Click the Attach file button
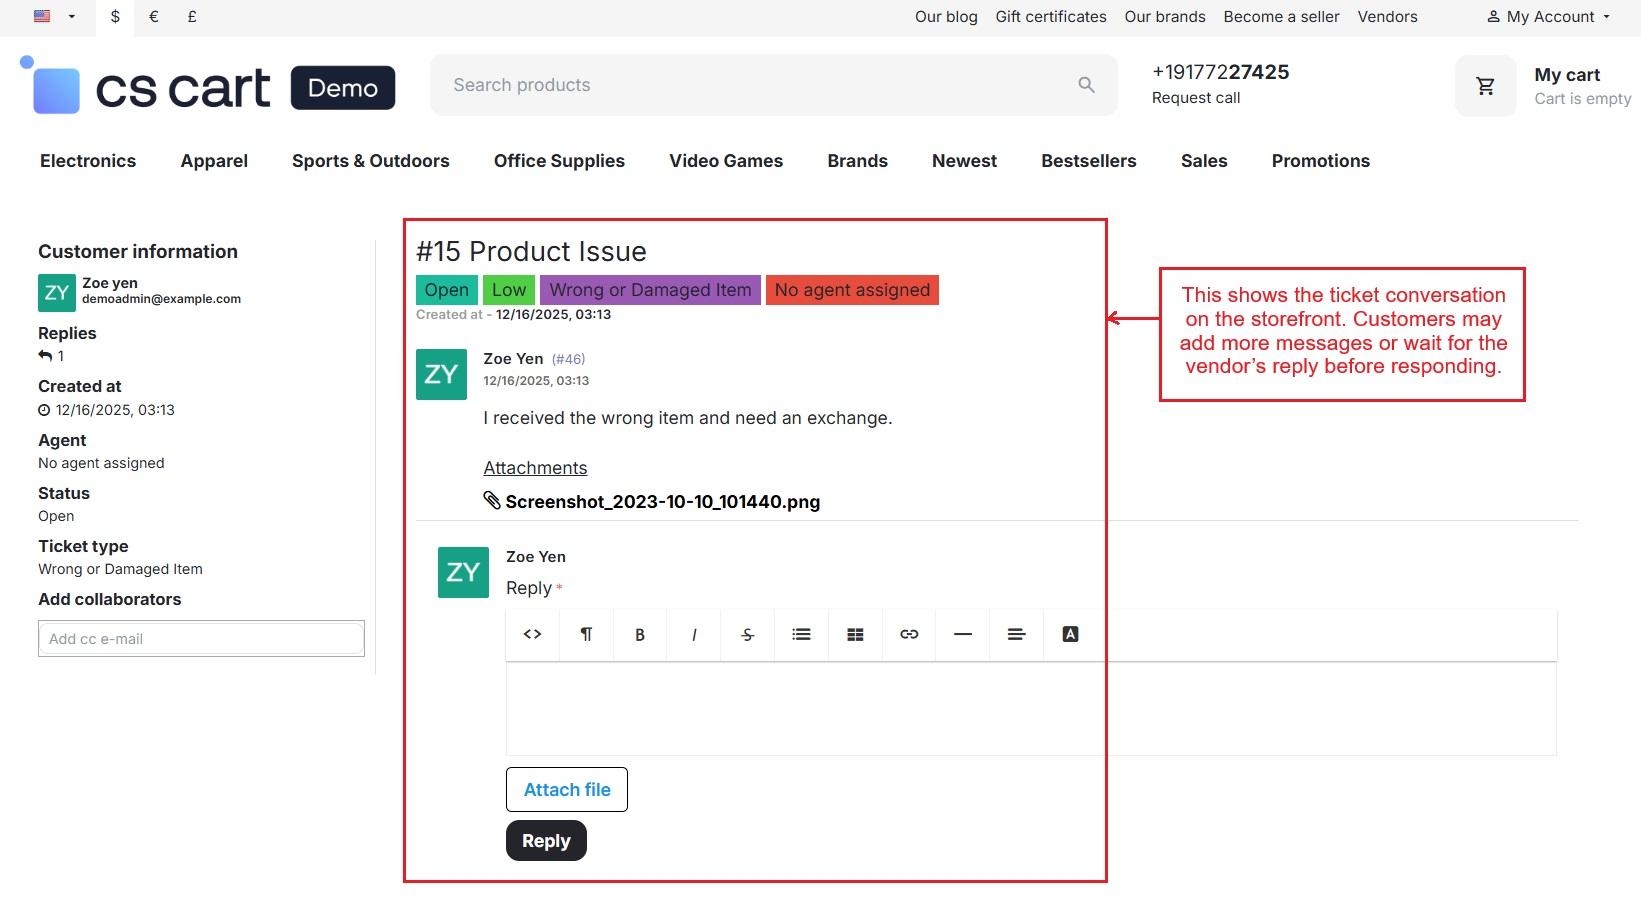Viewport: 1641px width, 902px height. click(x=566, y=790)
